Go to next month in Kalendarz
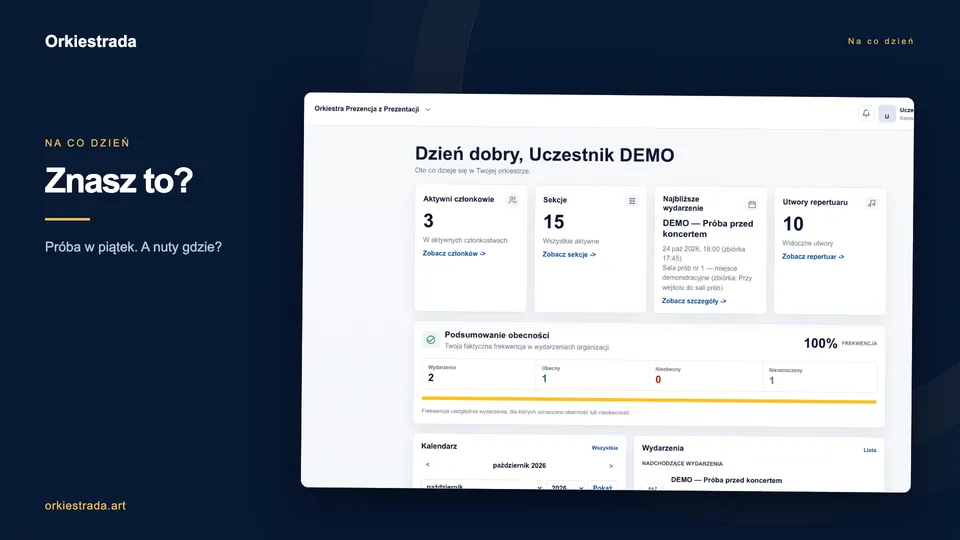960x540 pixels. click(x=611, y=466)
